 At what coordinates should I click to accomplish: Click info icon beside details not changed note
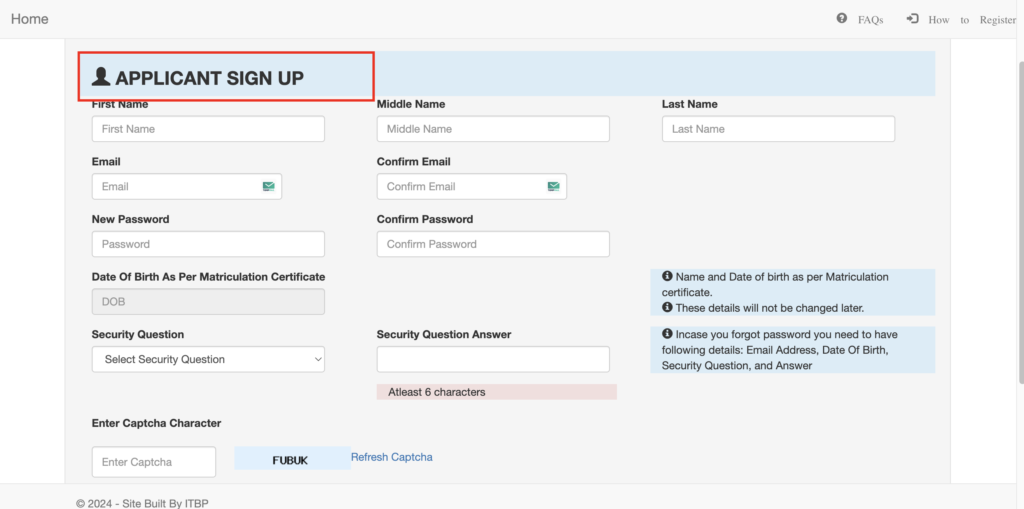(667, 307)
